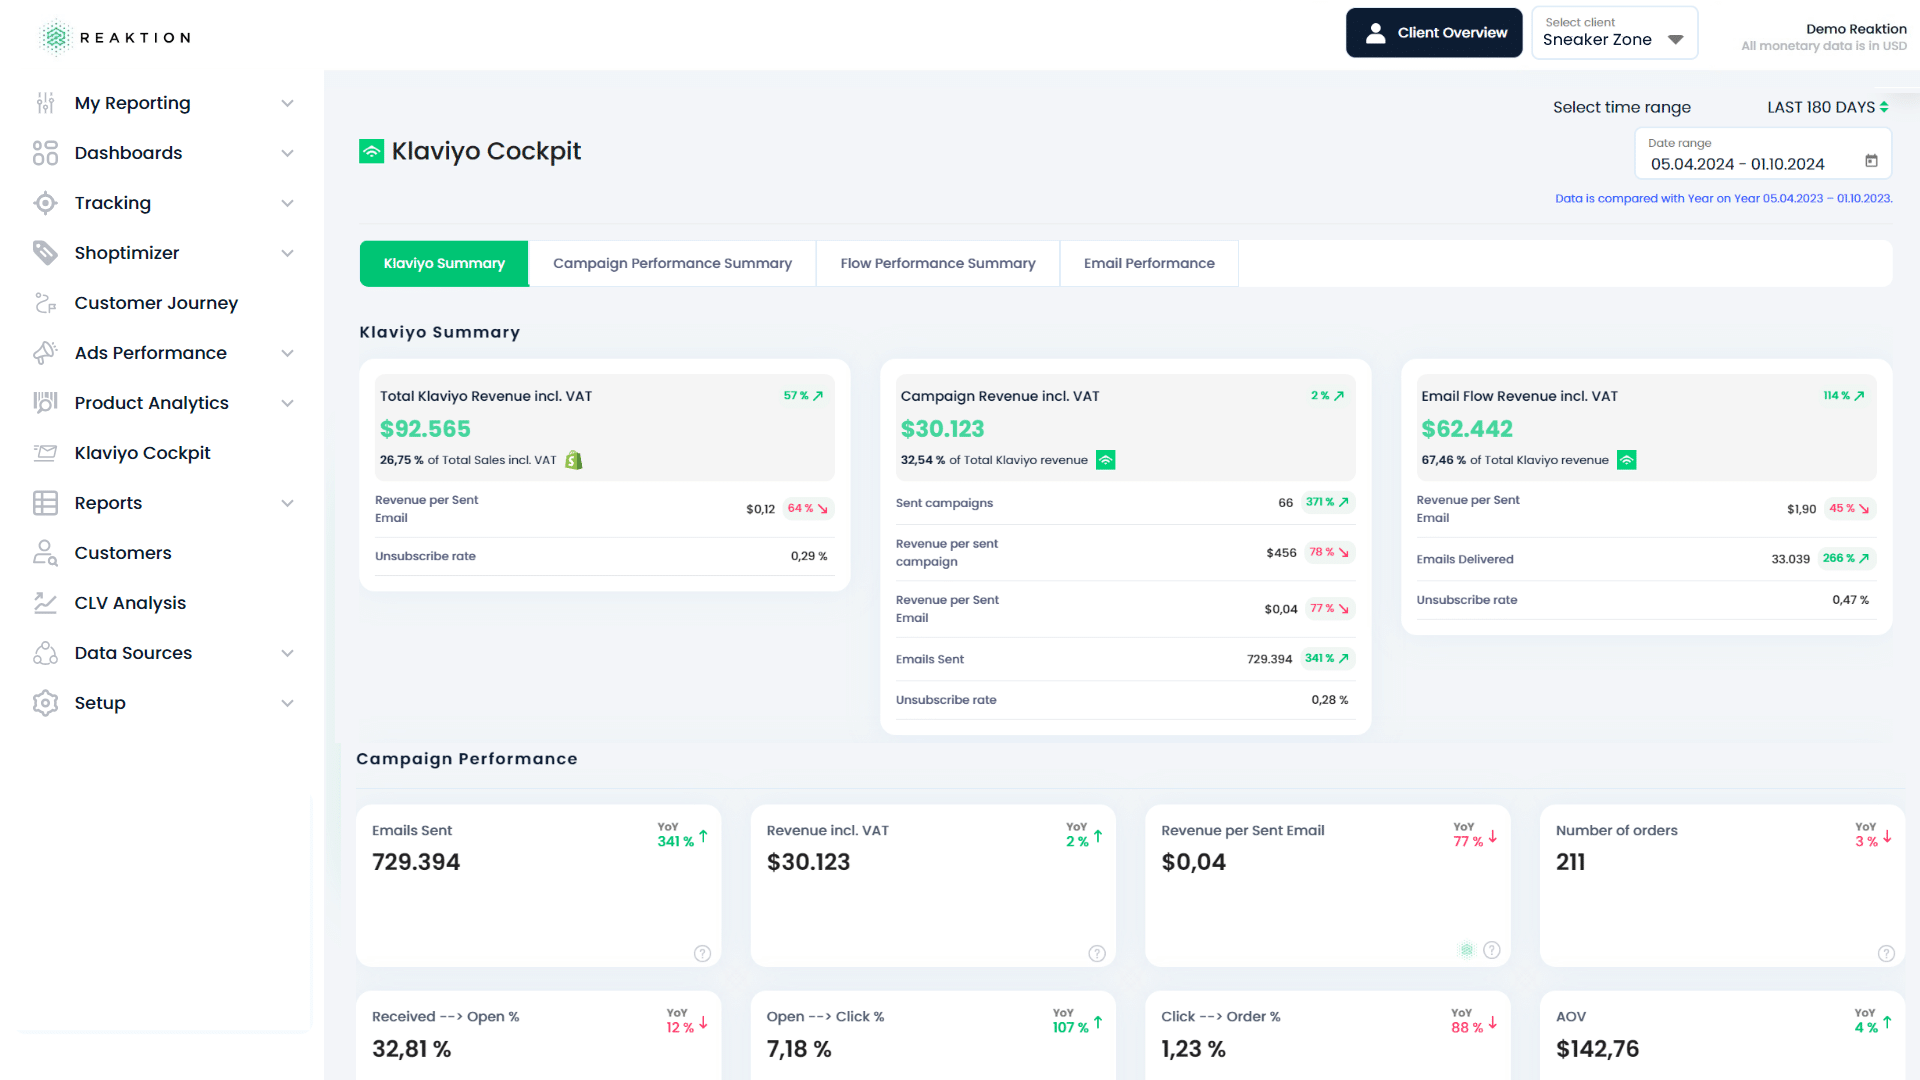Expand the My Reporting menu chevron
The image size is (1920, 1080).
tap(287, 103)
